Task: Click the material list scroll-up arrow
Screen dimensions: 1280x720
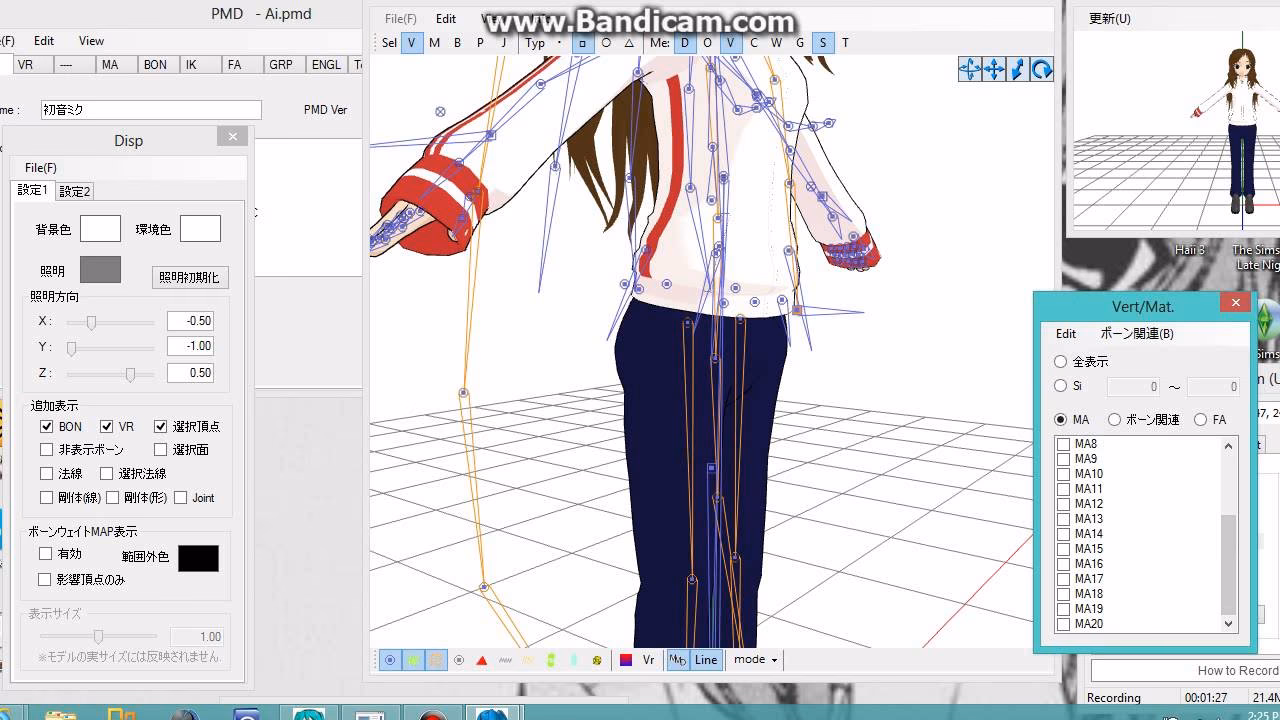Action: (1229, 446)
